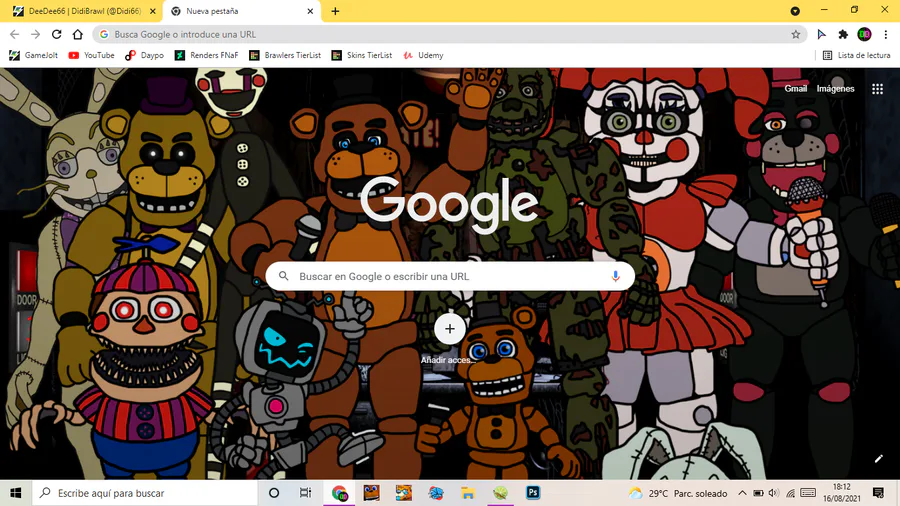Open the Freddy face taskbar app

(x=371, y=493)
